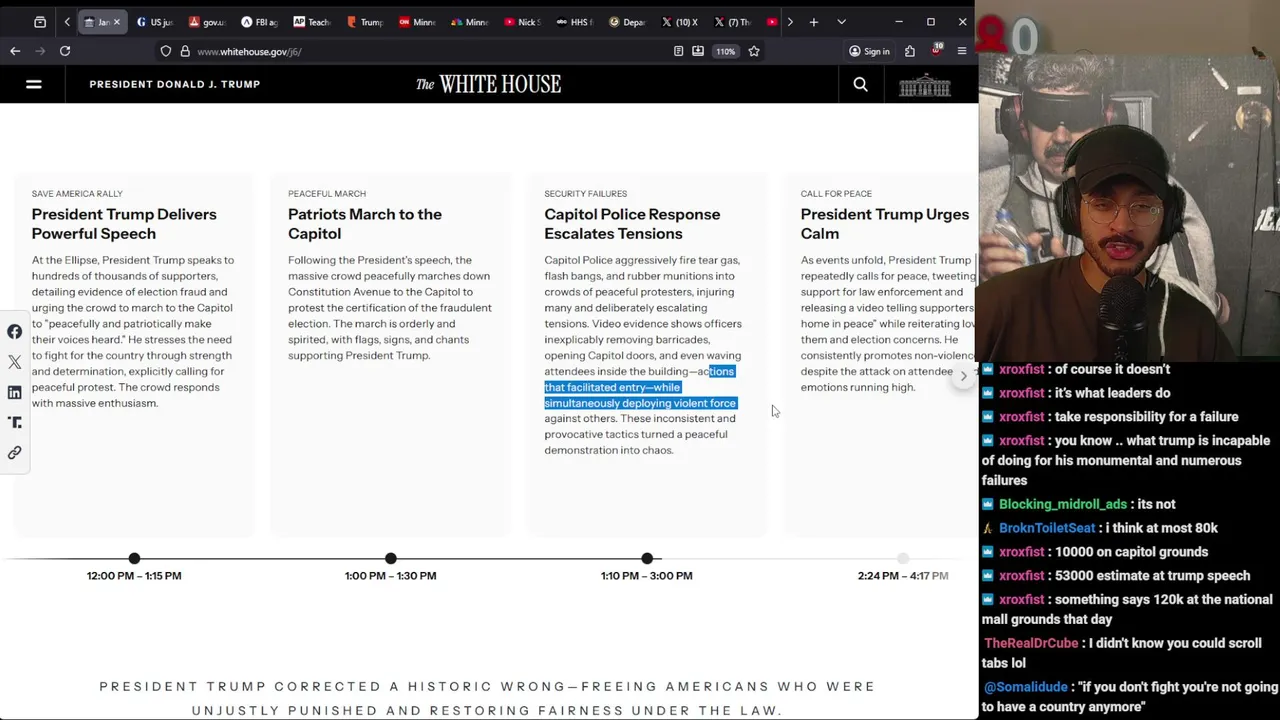Click 'The White House' logo title
Screen dimensions: 1280x720
pos(489,84)
